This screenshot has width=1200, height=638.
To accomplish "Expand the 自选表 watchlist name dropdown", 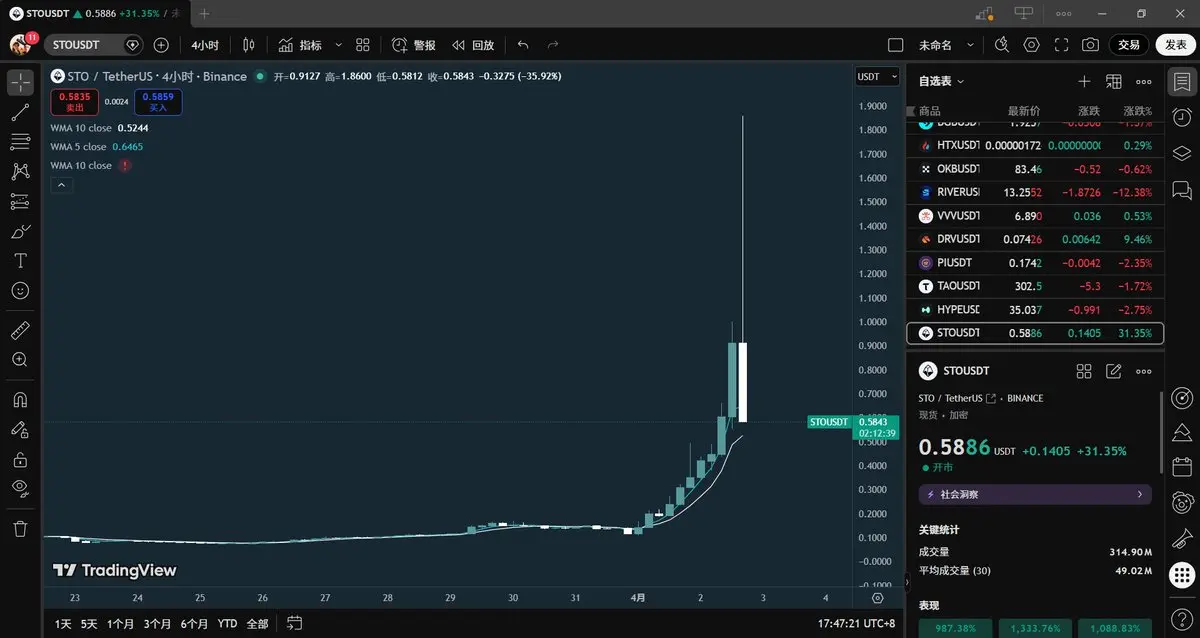I will [941, 81].
